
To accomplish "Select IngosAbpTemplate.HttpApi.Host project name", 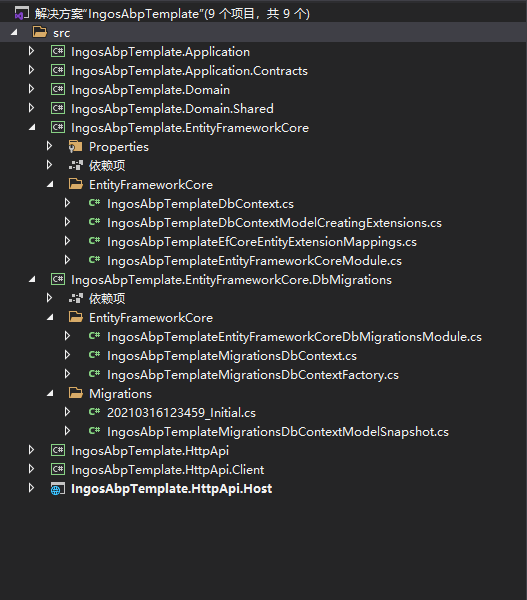I will click(171, 489).
